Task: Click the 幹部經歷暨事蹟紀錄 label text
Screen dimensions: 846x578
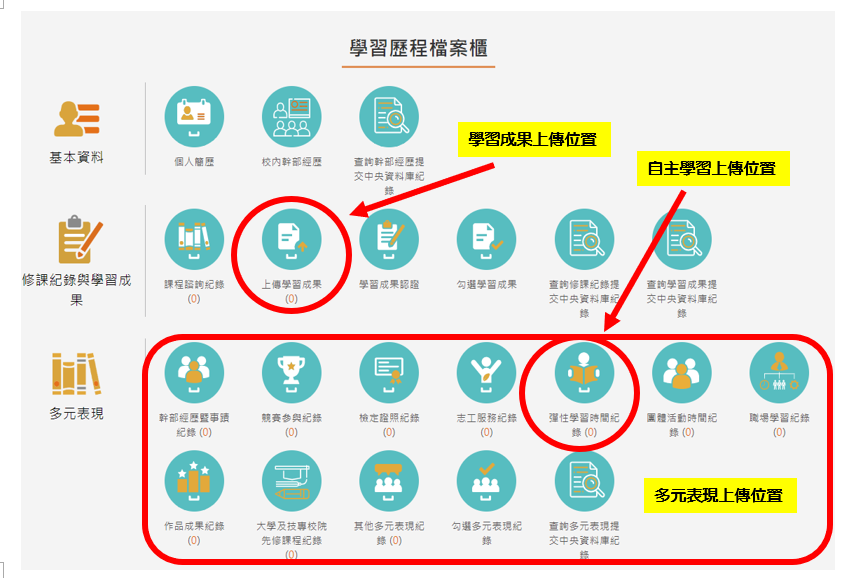Action: (x=194, y=425)
